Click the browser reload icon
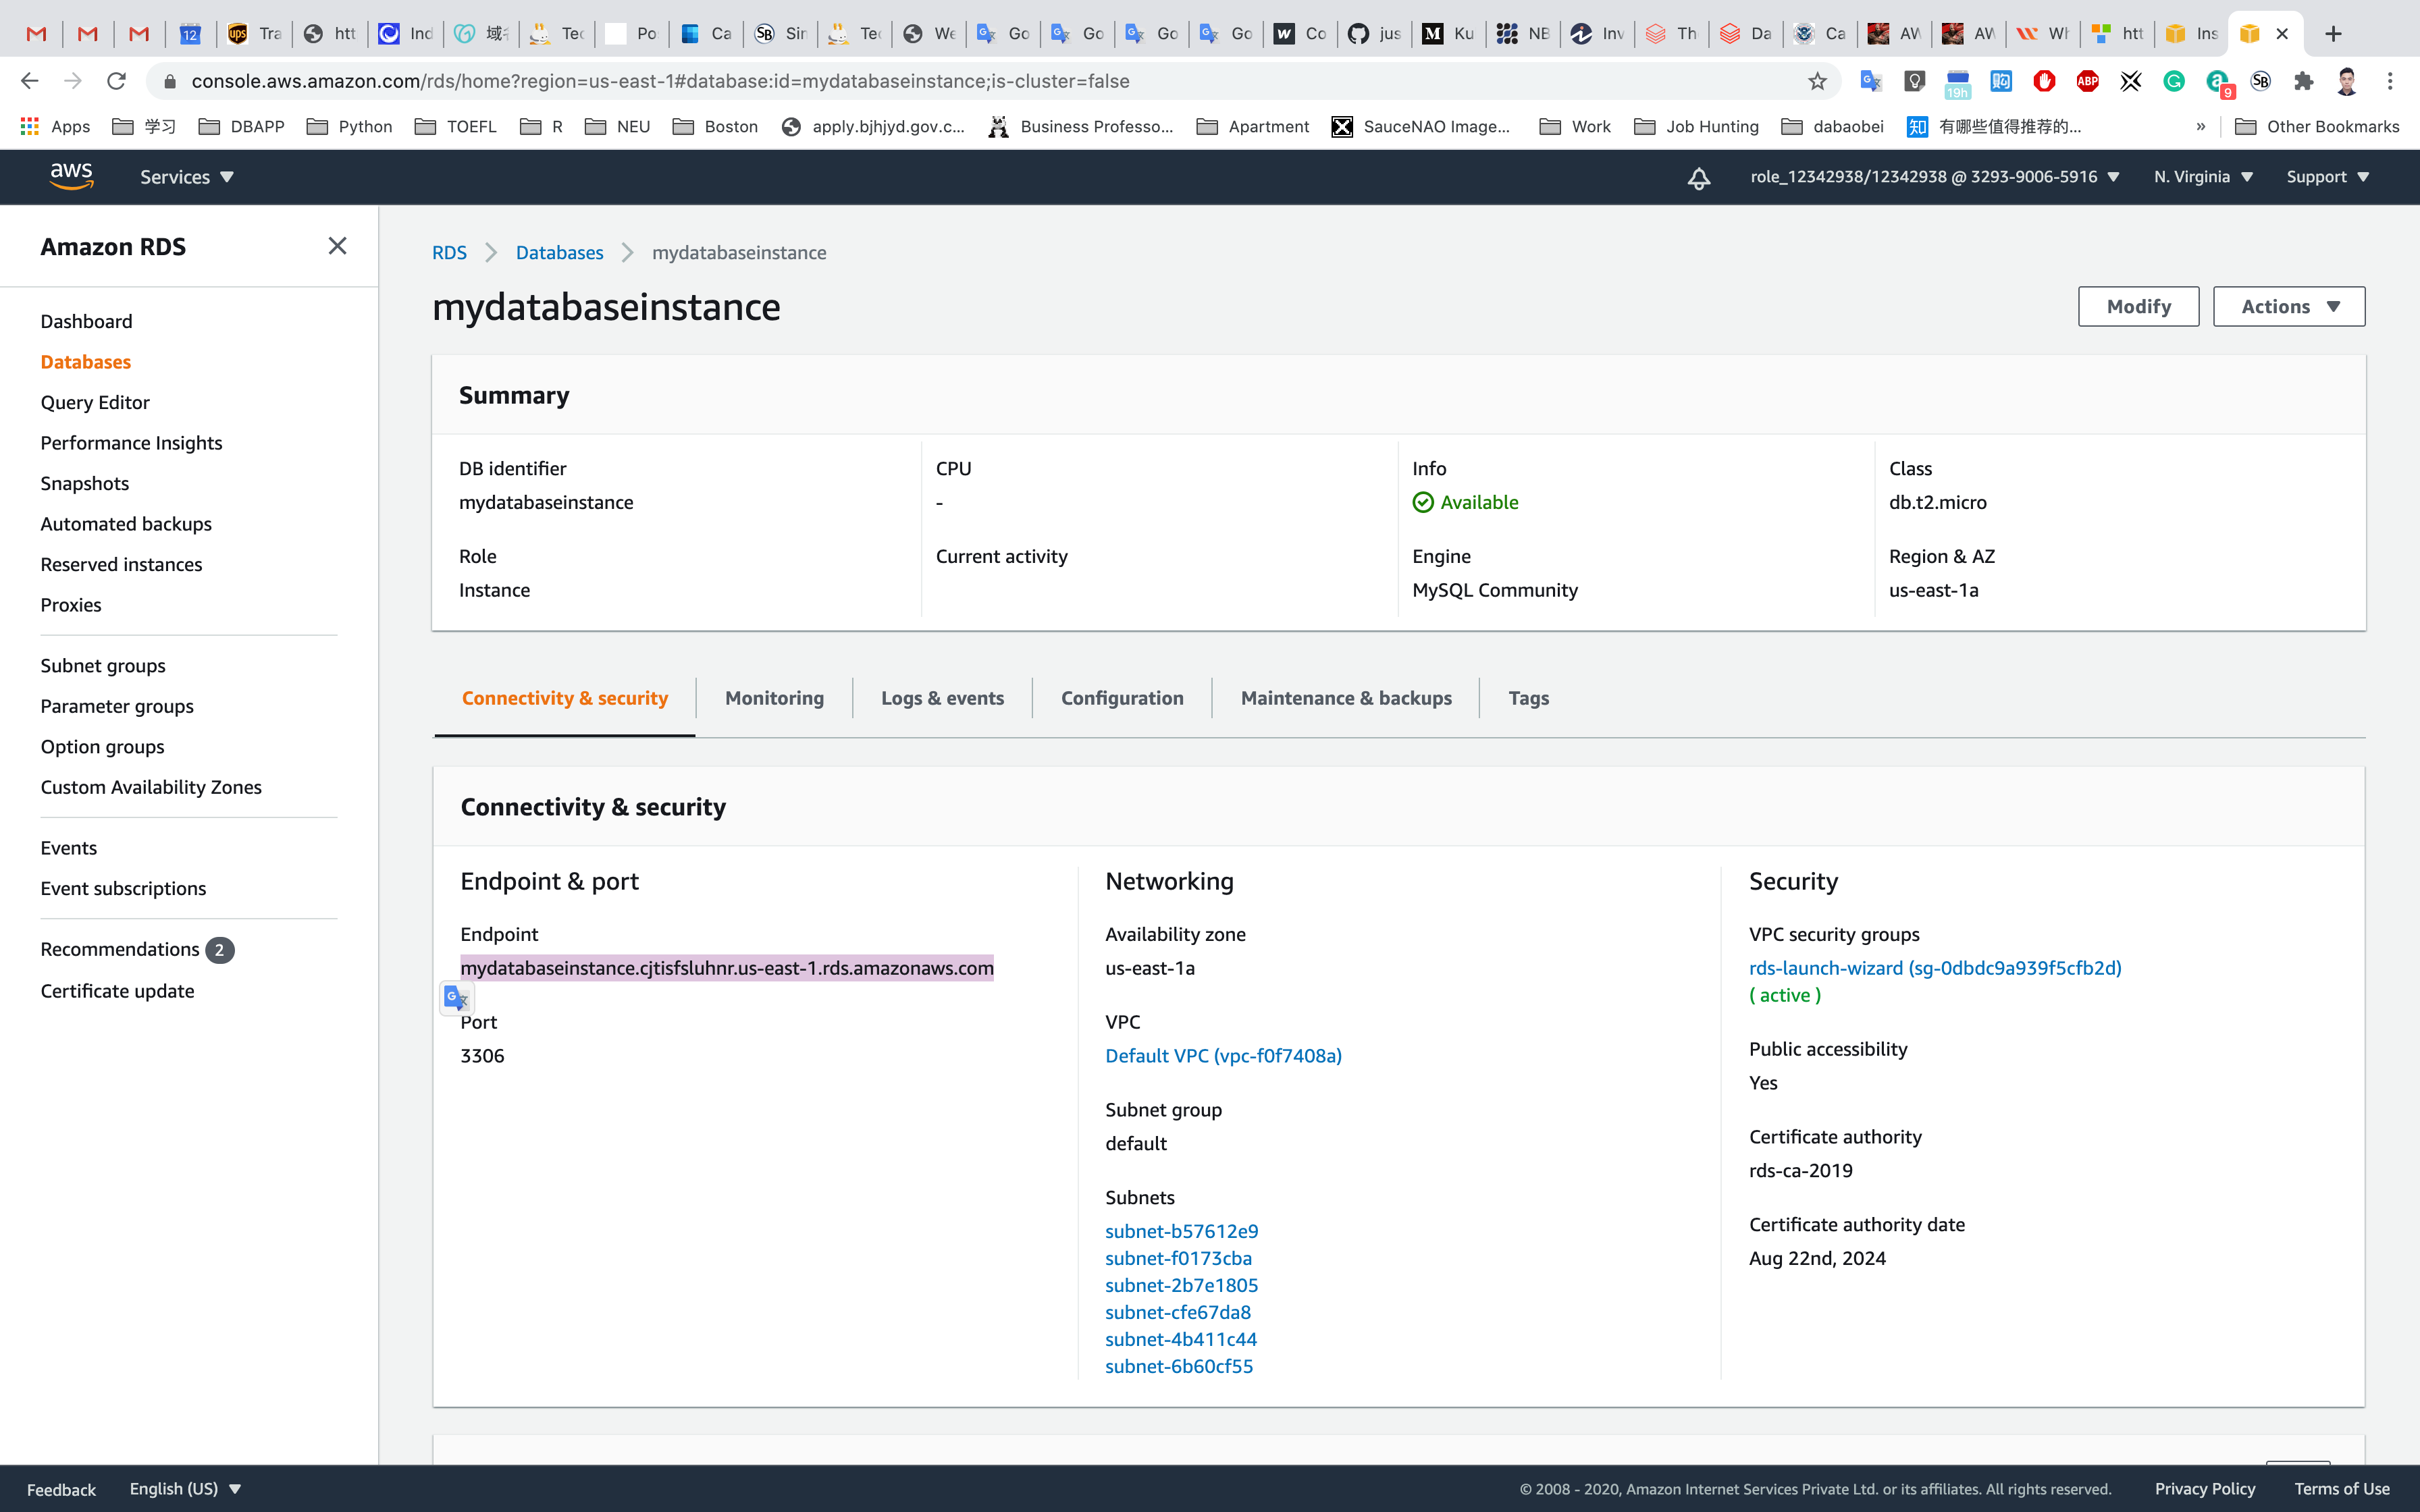The image size is (2420, 1512). click(116, 81)
